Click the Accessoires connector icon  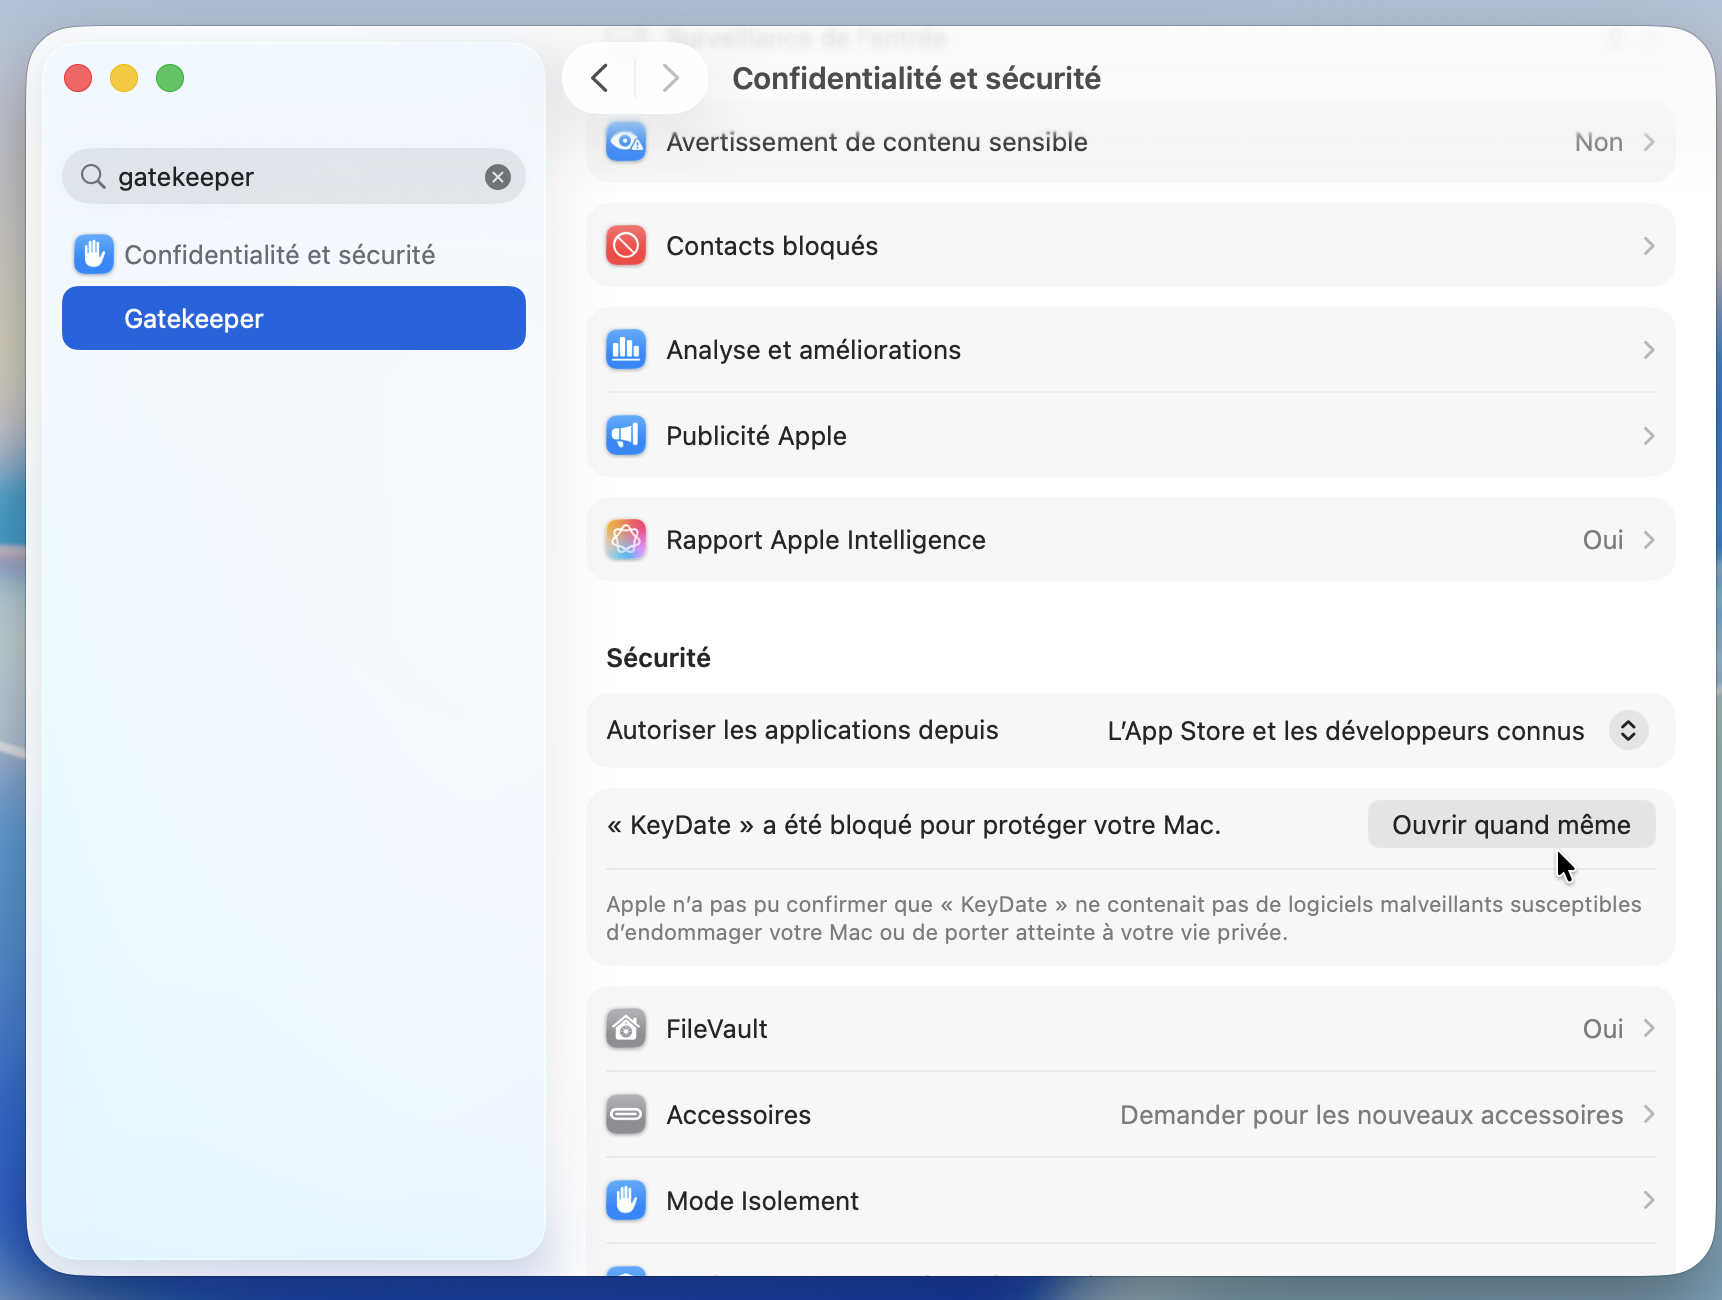coord(626,1115)
